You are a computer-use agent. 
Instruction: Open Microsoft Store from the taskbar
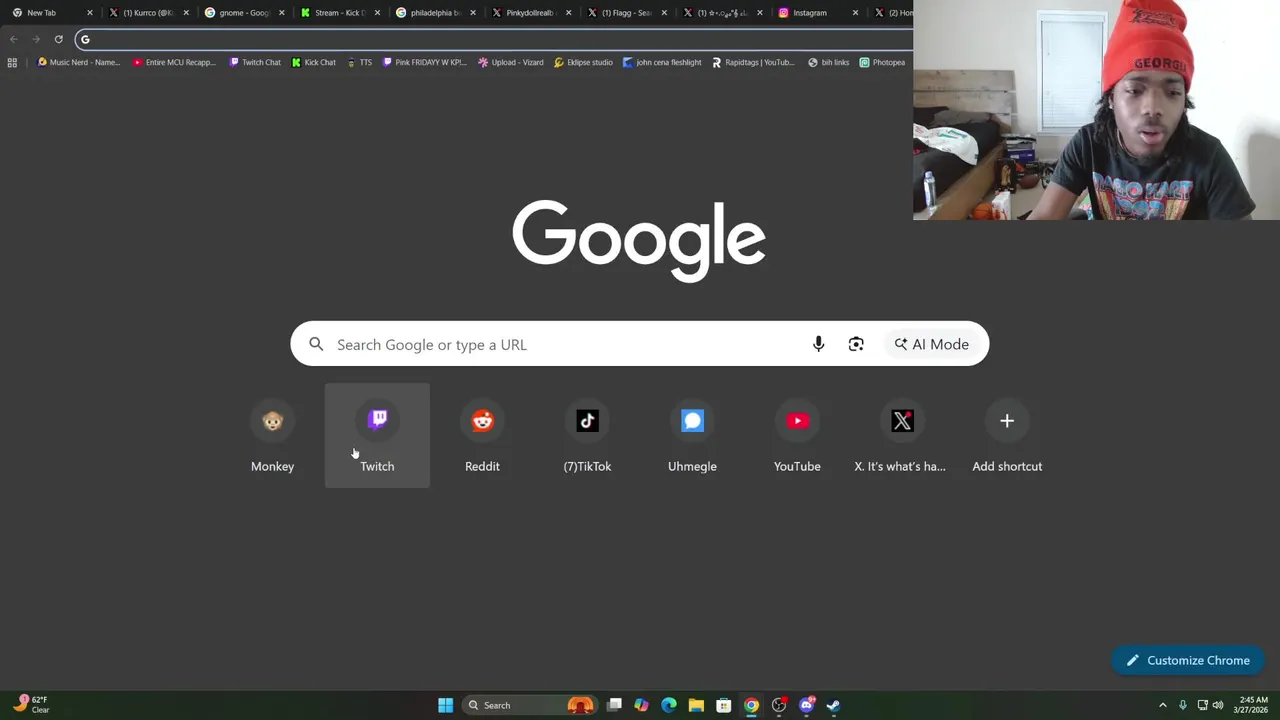(724, 705)
